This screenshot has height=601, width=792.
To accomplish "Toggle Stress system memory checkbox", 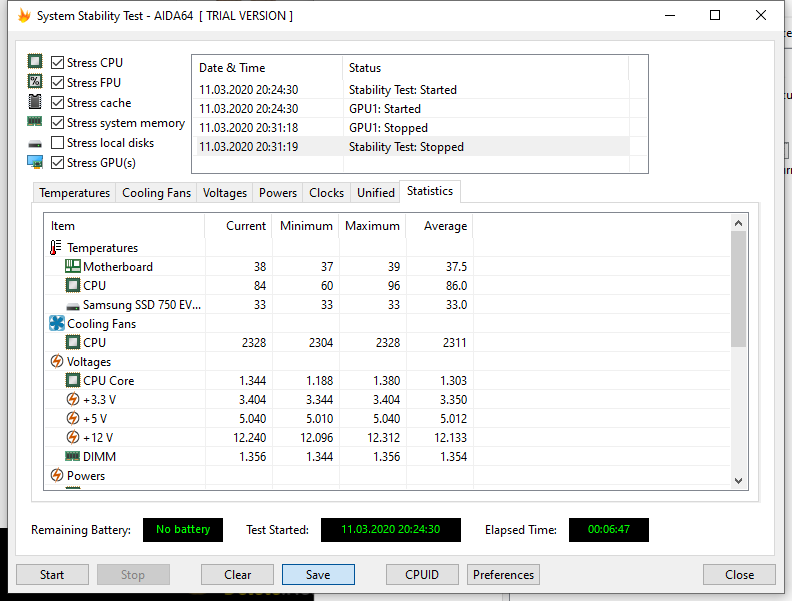I will pyautogui.click(x=58, y=123).
